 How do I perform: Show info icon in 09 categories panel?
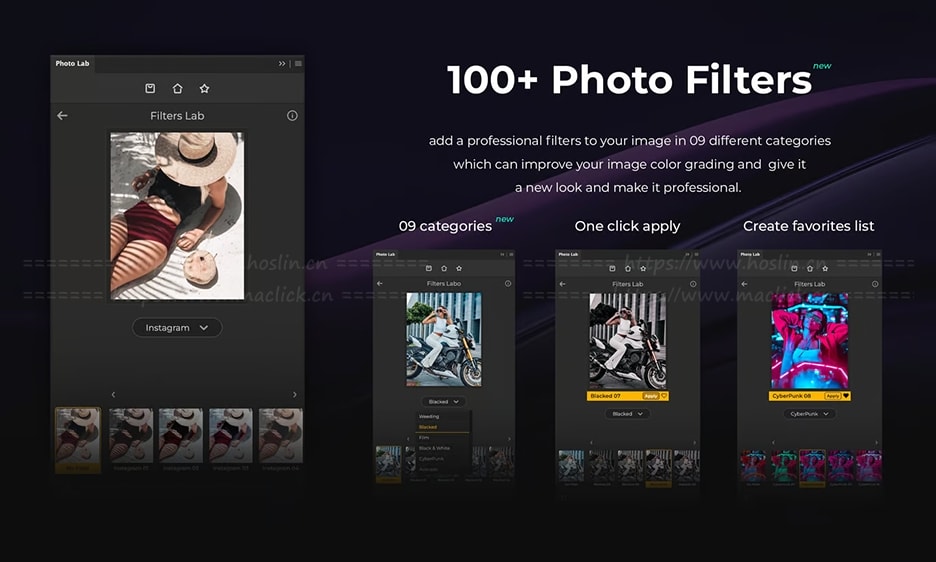pos(508,284)
